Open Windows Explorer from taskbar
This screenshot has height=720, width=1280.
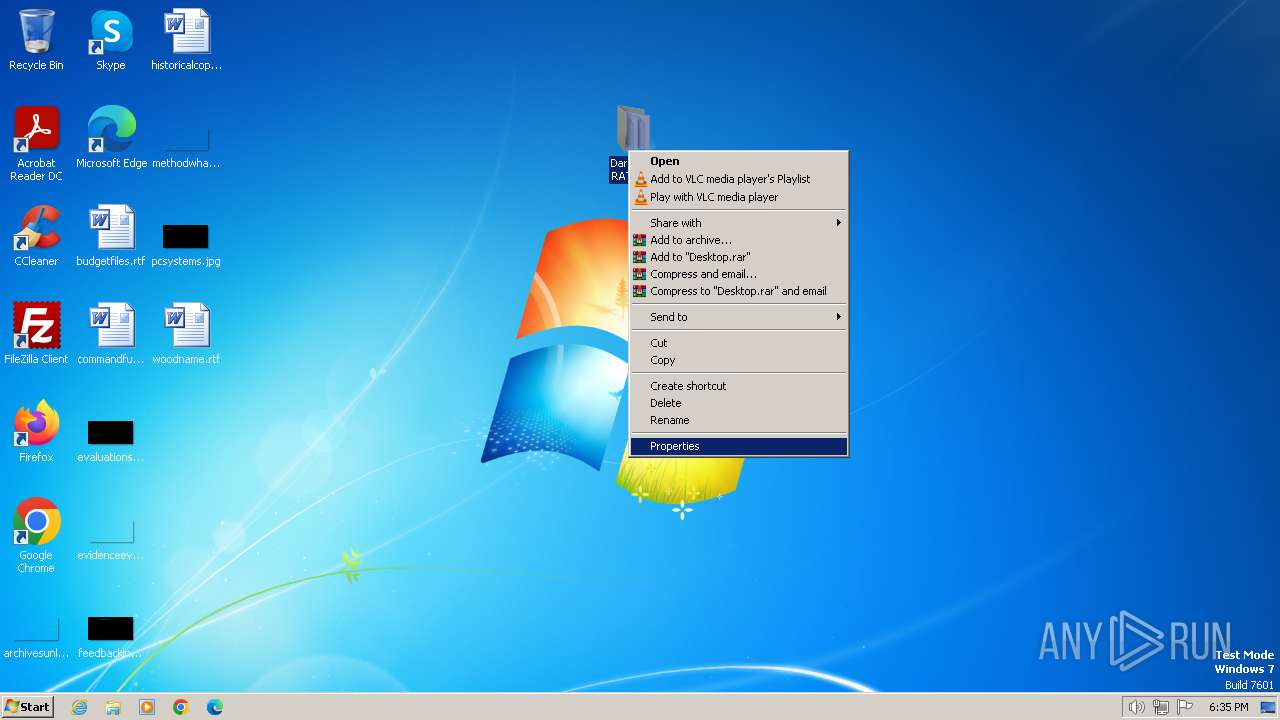pos(113,707)
